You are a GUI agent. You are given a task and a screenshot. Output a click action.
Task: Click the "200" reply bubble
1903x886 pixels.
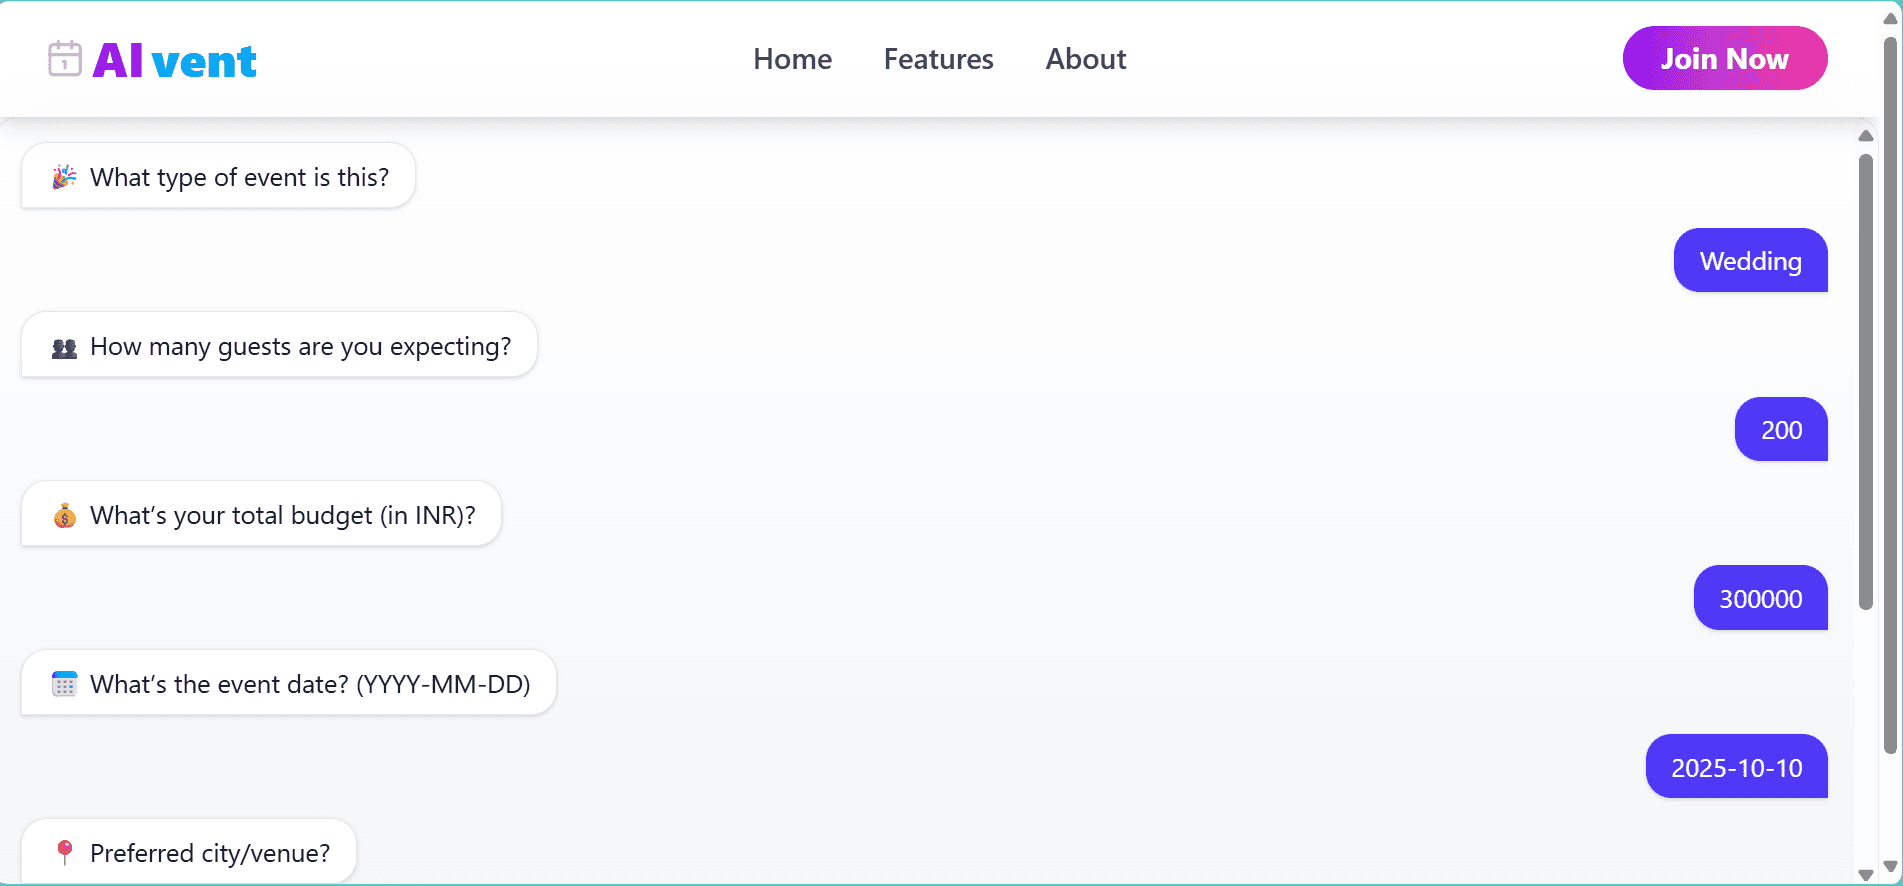coord(1781,429)
